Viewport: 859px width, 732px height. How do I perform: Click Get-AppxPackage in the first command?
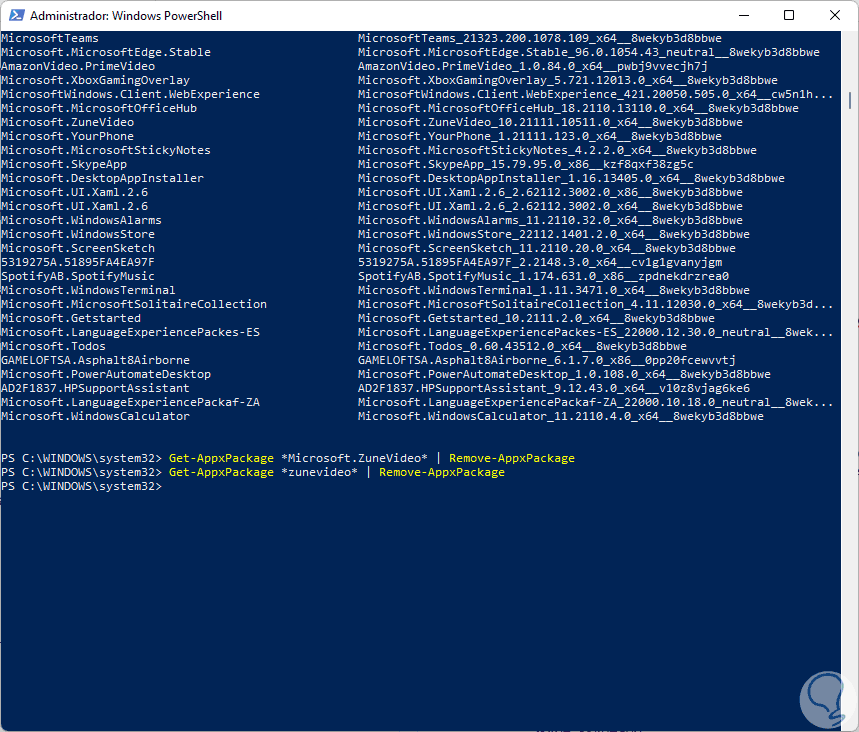coord(221,458)
